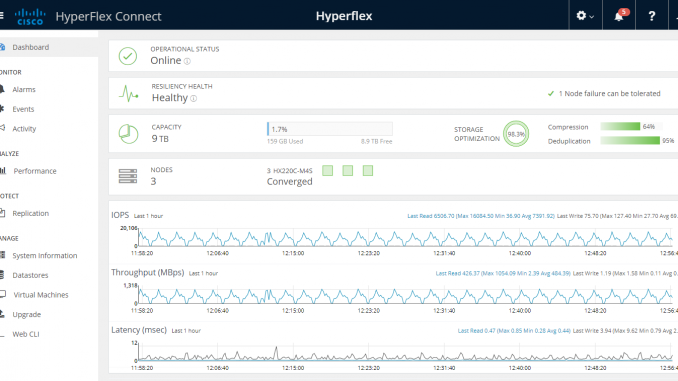Click the 98.3% storage optimization ring
The height and width of the screenshot is (381, 678).
pyautogui.click(x=516, y=134)
